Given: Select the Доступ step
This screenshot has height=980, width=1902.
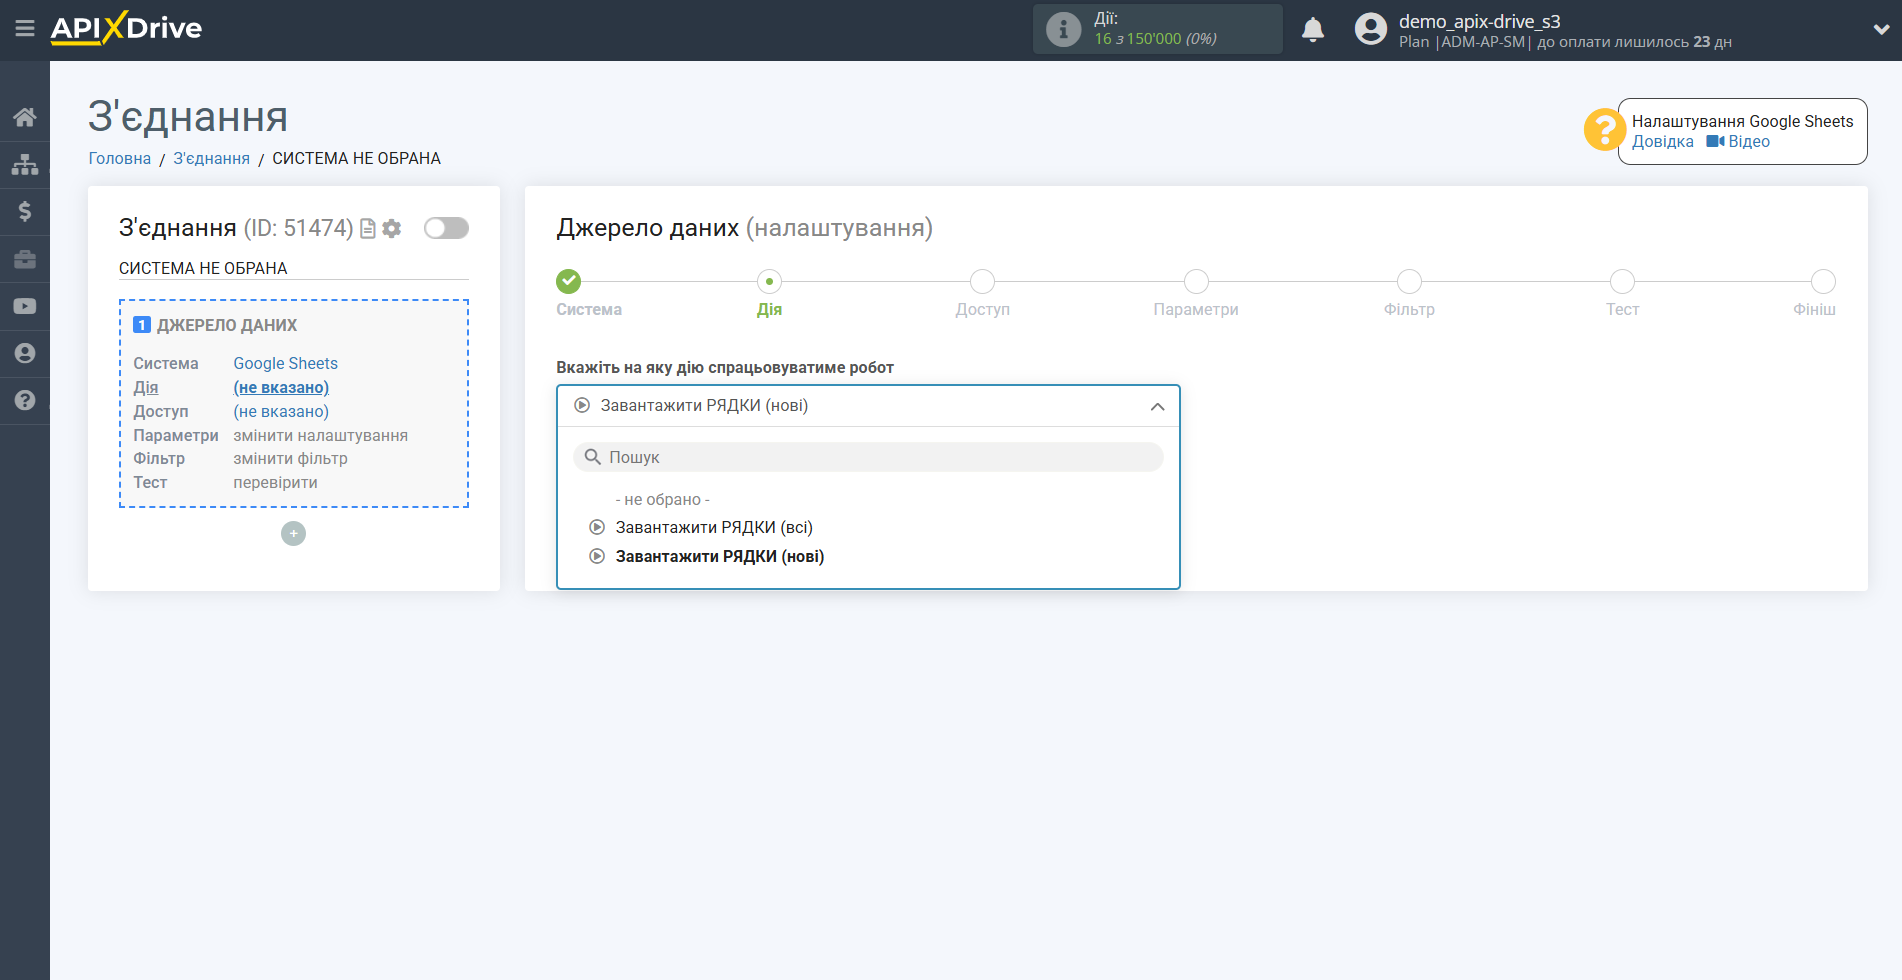Looking at the screenshot, I should 983,282.
